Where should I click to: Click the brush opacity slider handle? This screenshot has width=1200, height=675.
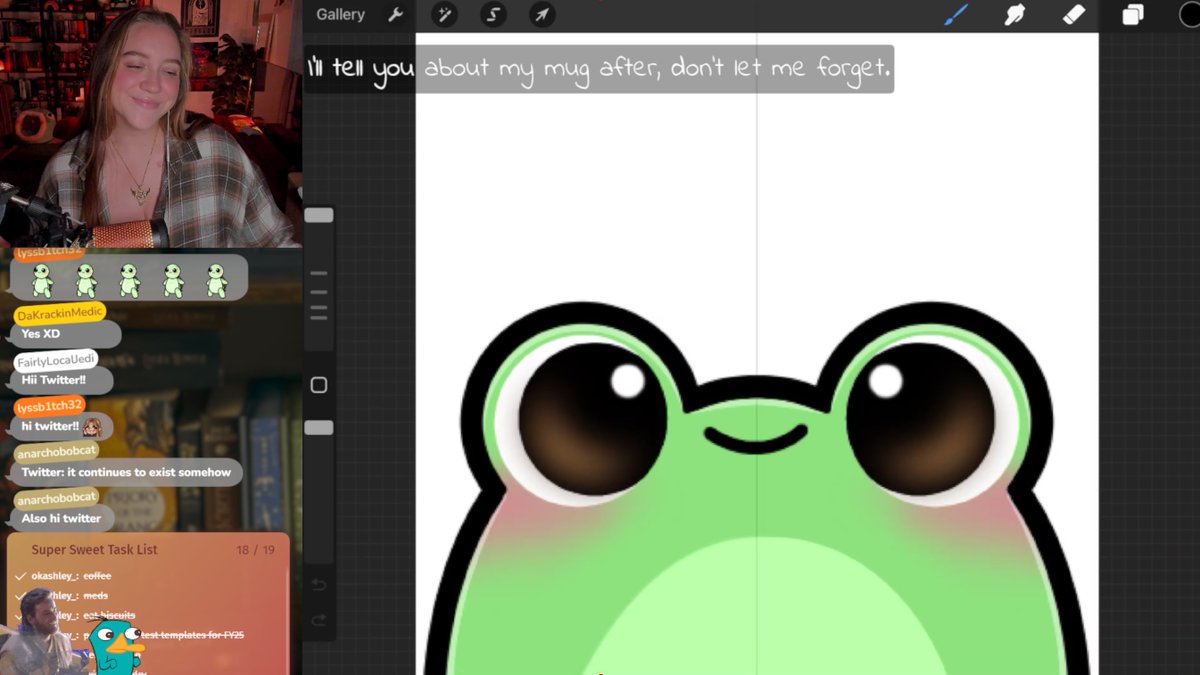[319, 427]
